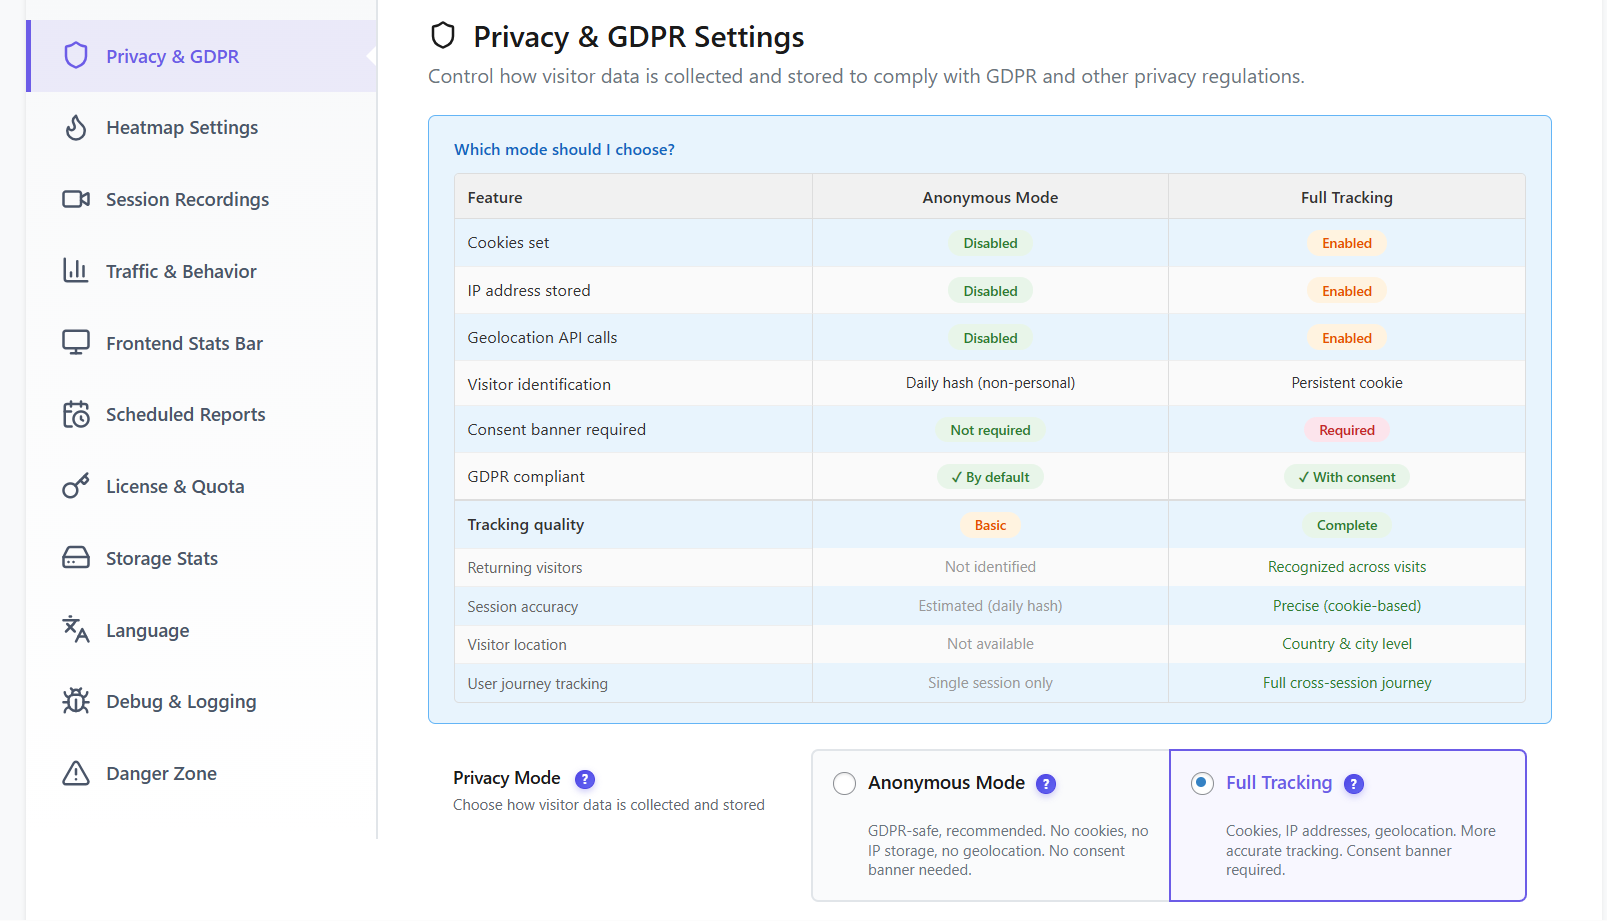The image size is (1607, 921).
Task: Show help tooltip beside Anonymous Mode option
Action: click(x=1046, y=784)
